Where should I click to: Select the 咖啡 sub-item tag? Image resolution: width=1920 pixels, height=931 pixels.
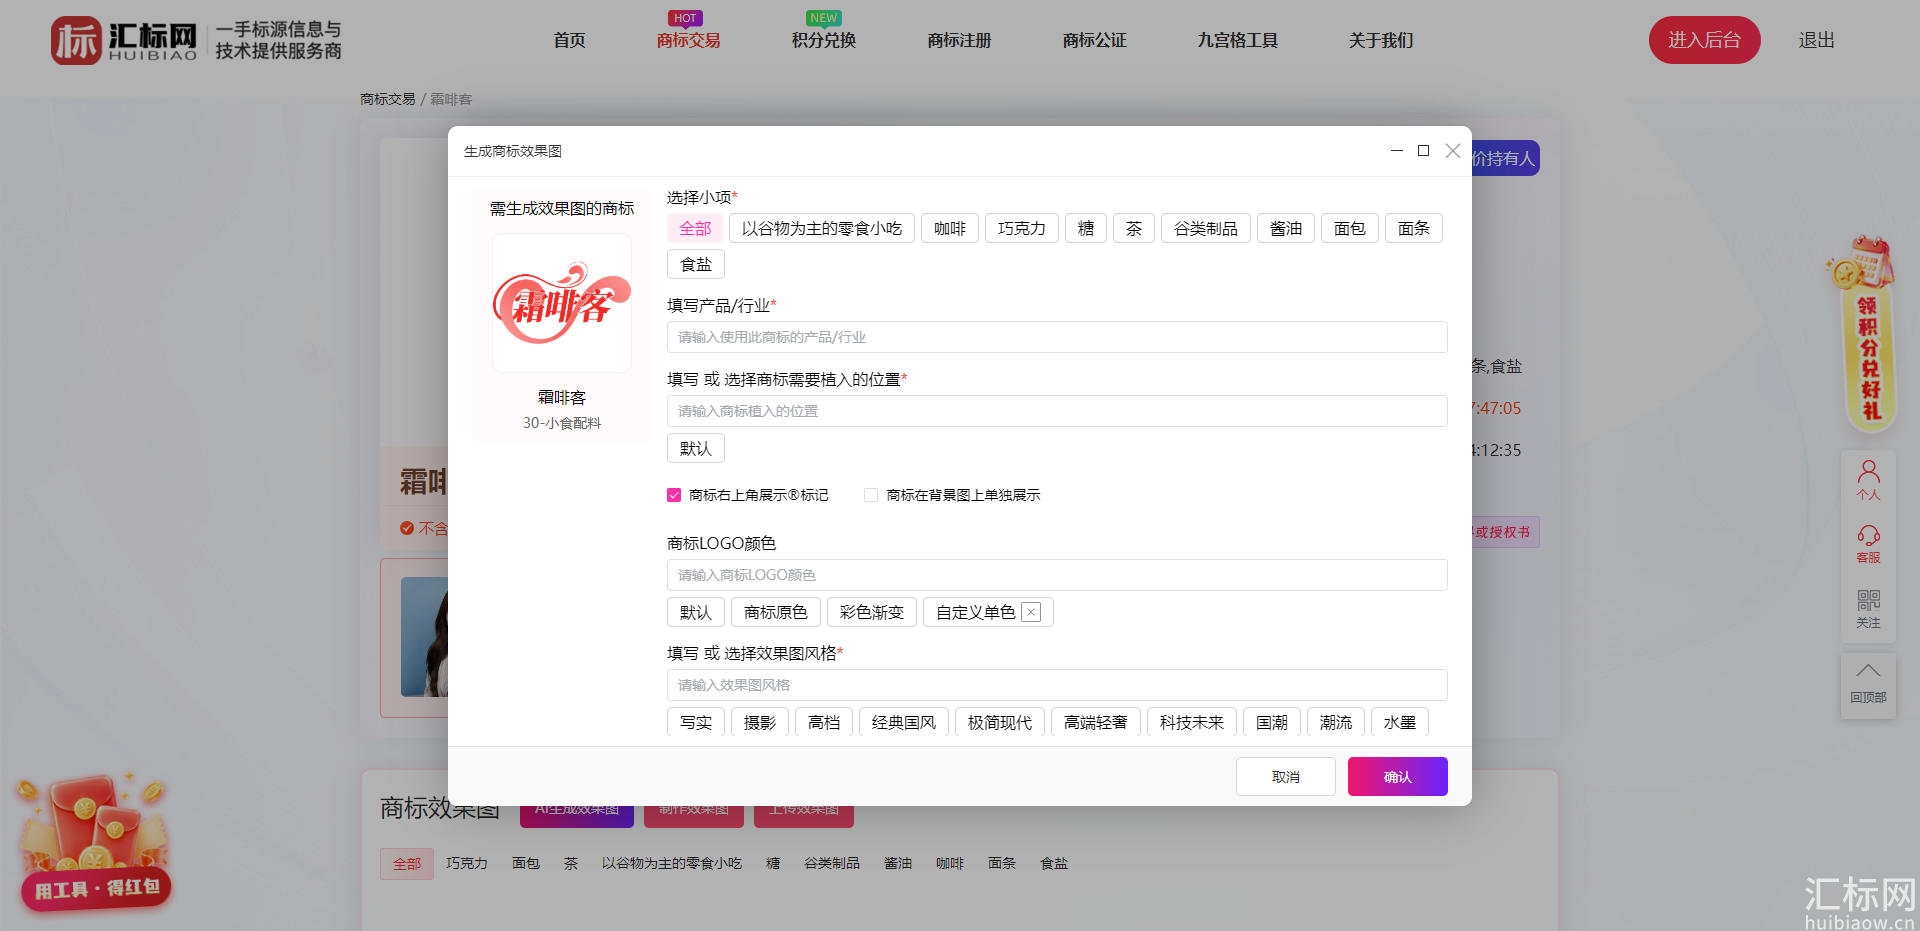coord(950,228)
